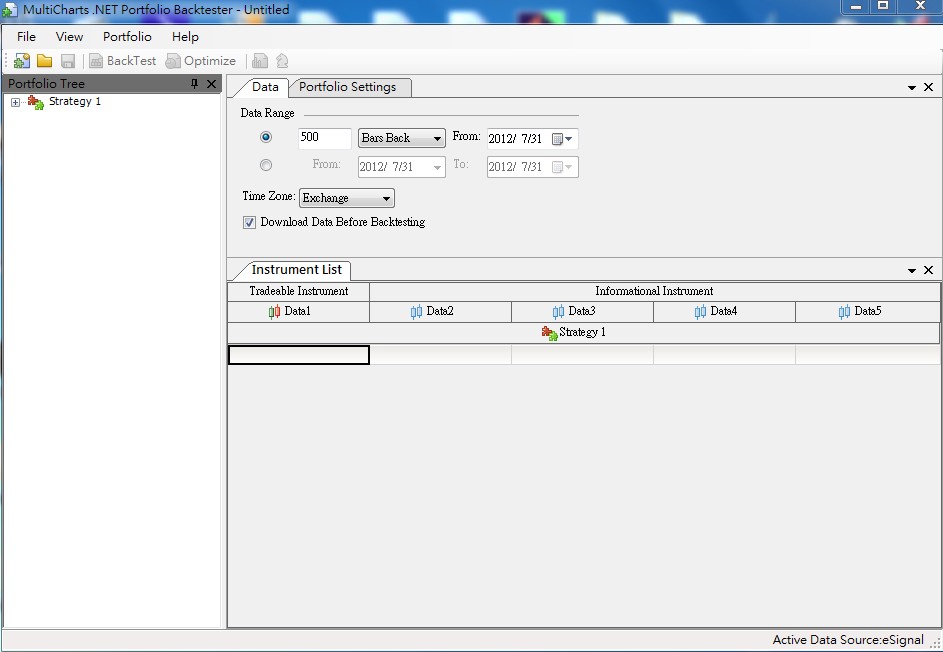
Task: Open the Portfolio menu
Action: [127, 37]
